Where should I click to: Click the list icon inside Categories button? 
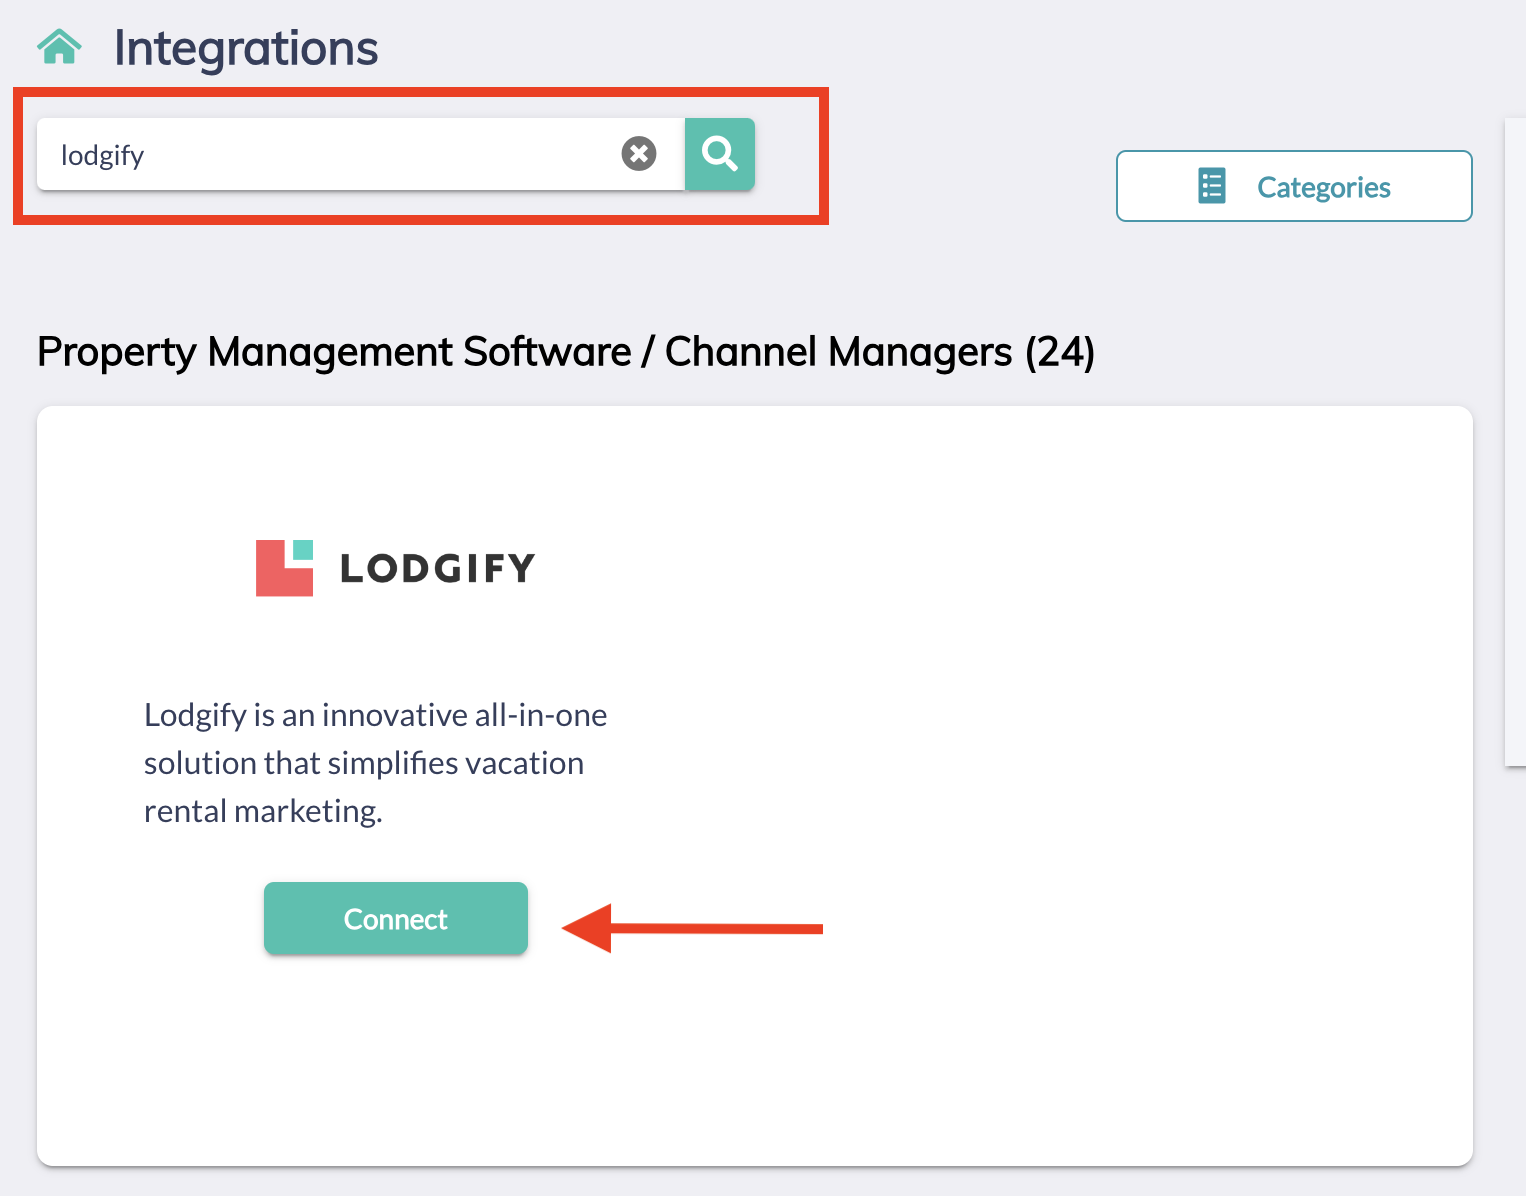(x=1211, y=186)
